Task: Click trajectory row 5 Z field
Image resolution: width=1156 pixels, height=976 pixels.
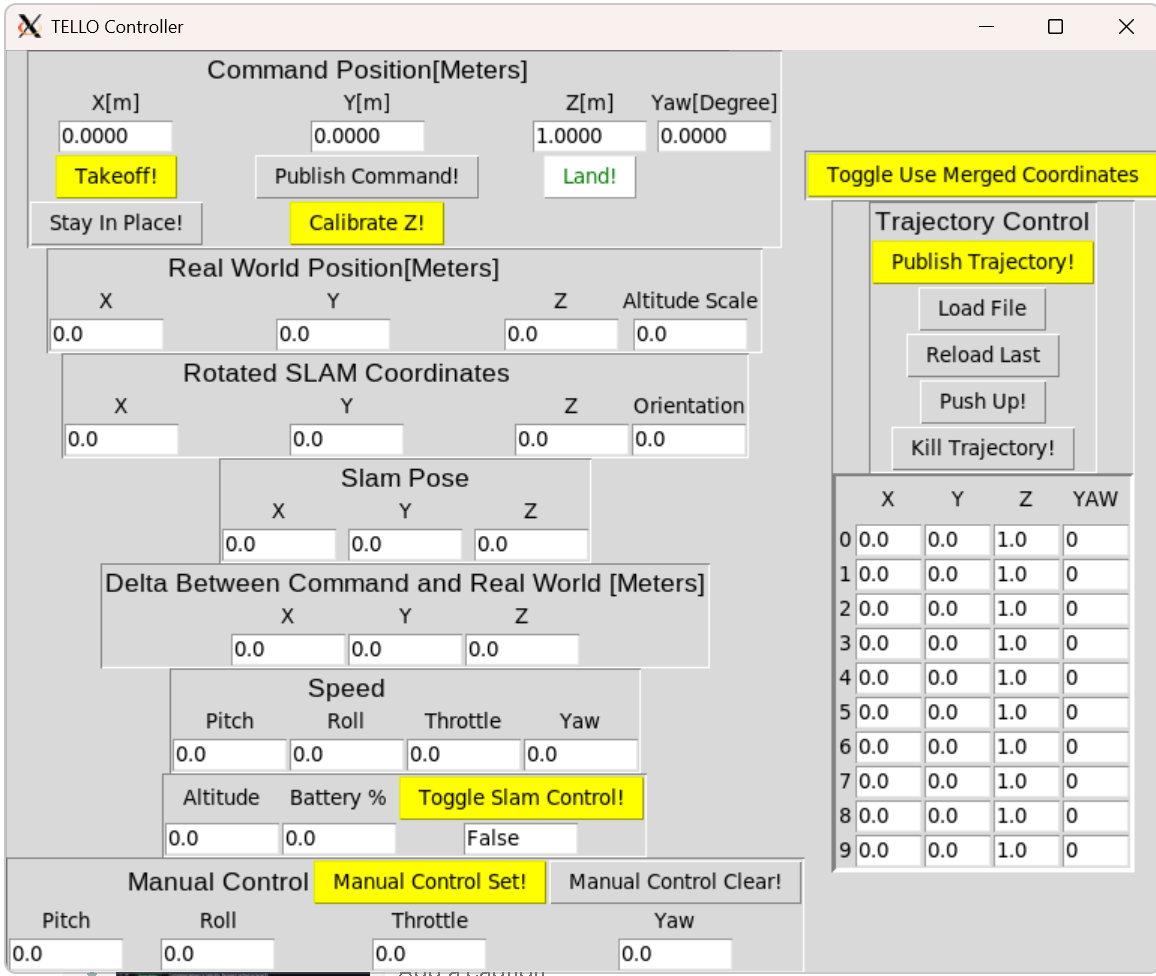Action: point(1026,712)
